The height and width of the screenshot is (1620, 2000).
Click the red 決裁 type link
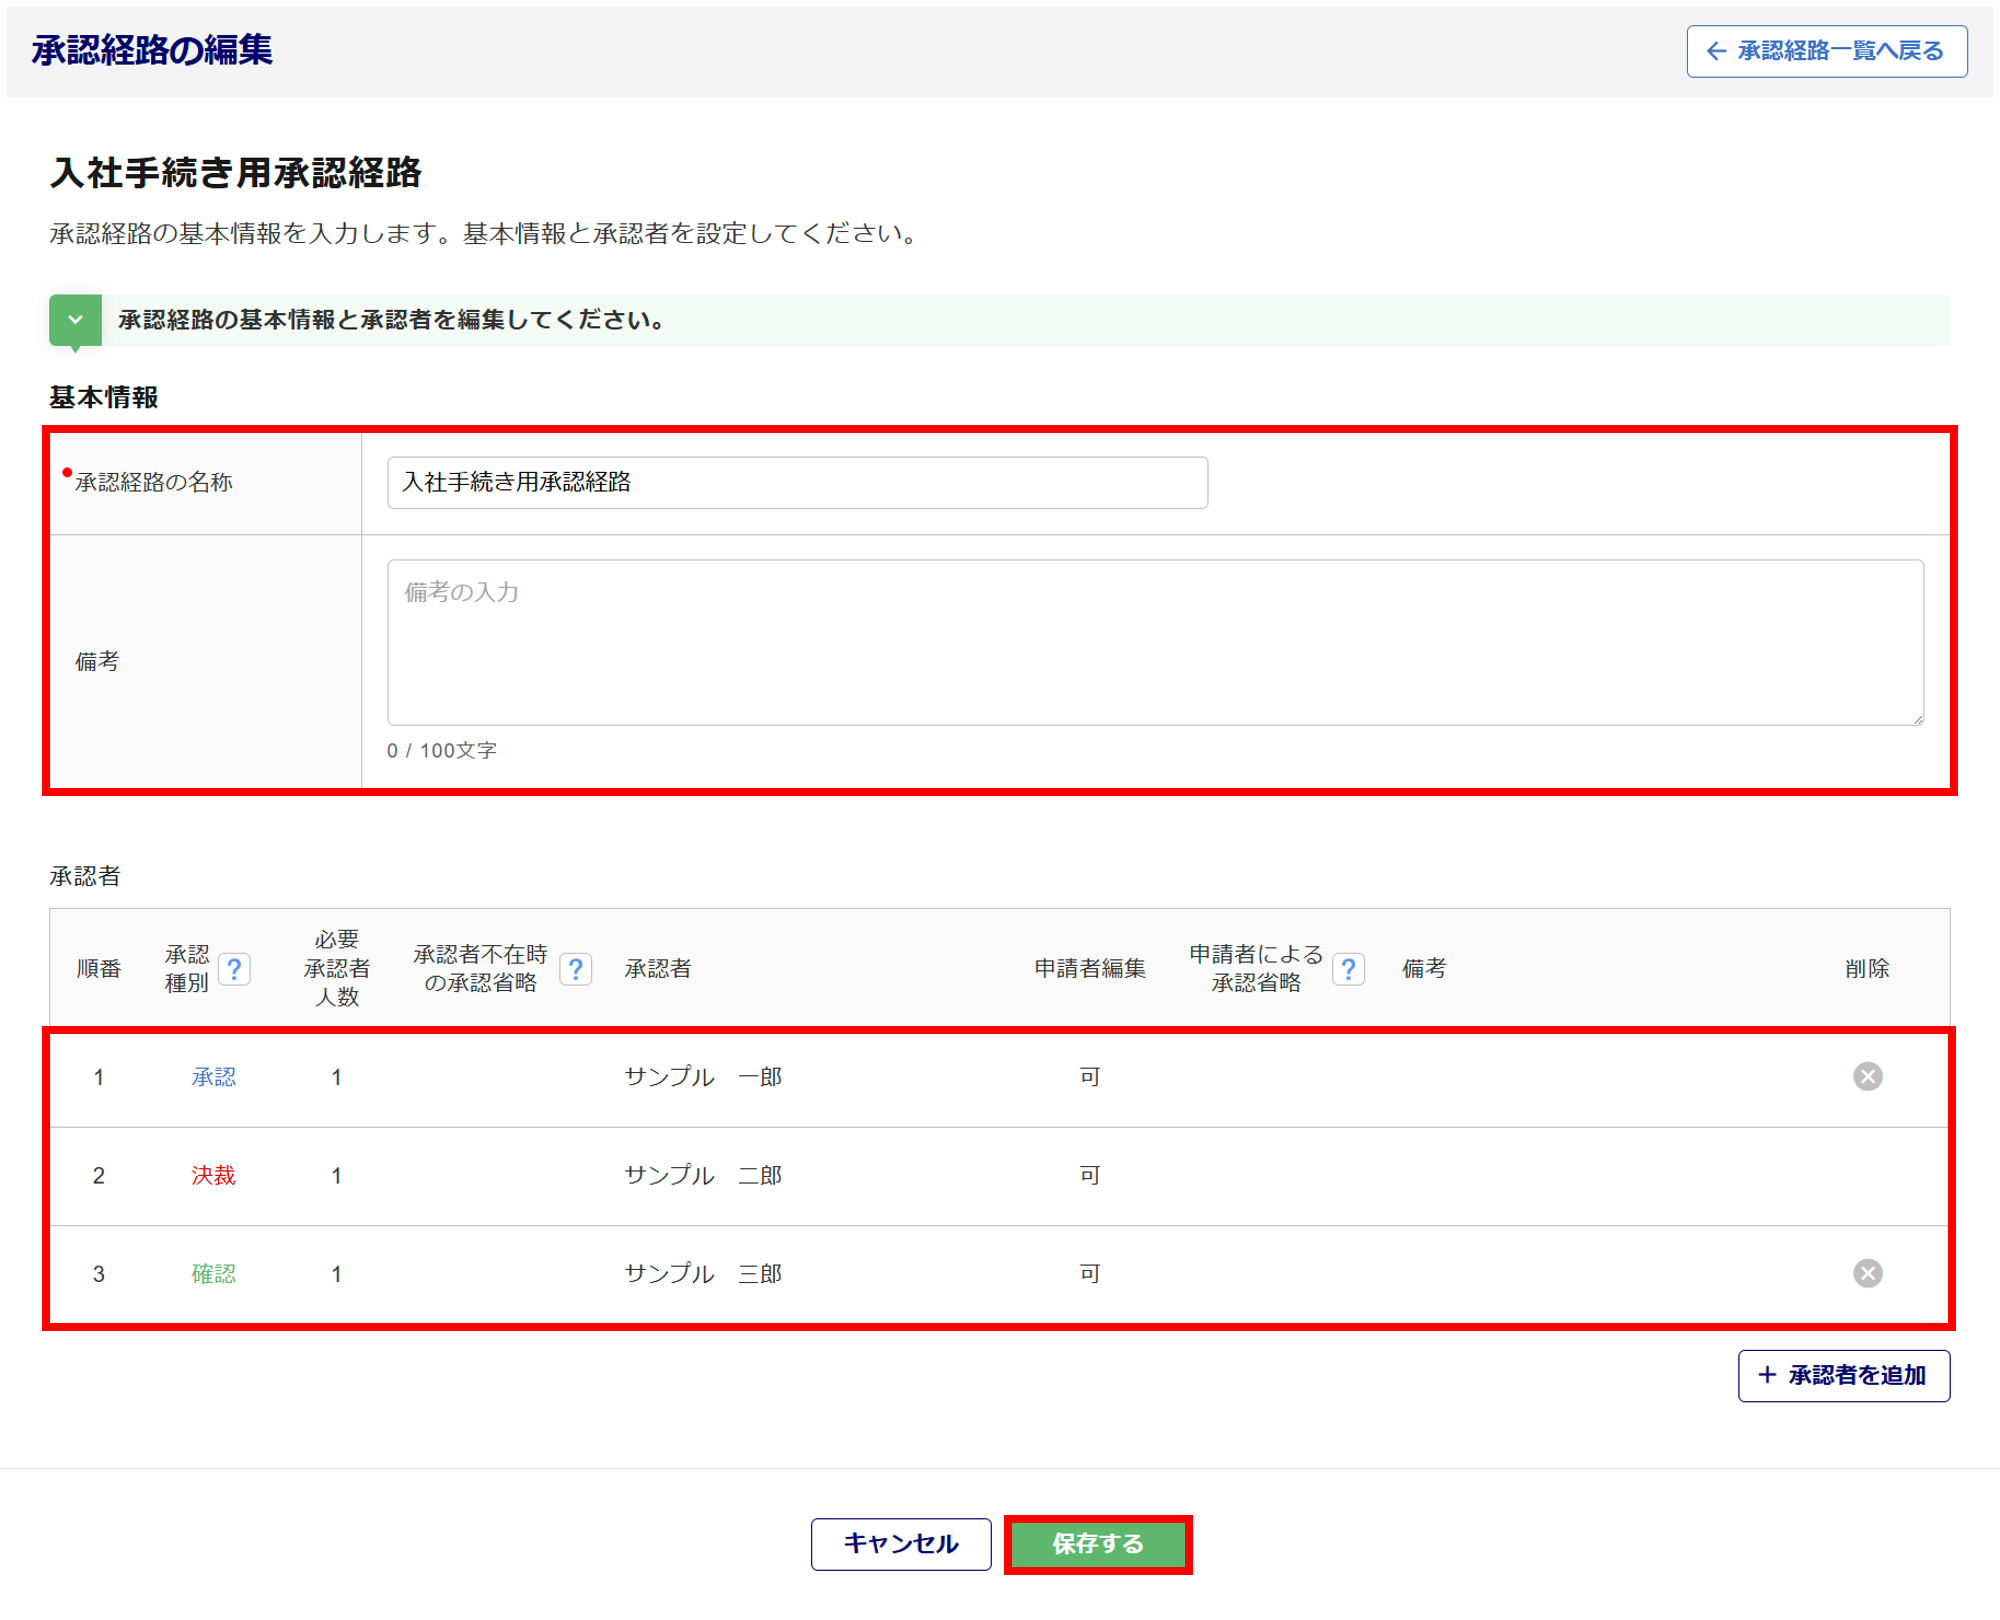pyautogui.click(x=213, y=1176)
